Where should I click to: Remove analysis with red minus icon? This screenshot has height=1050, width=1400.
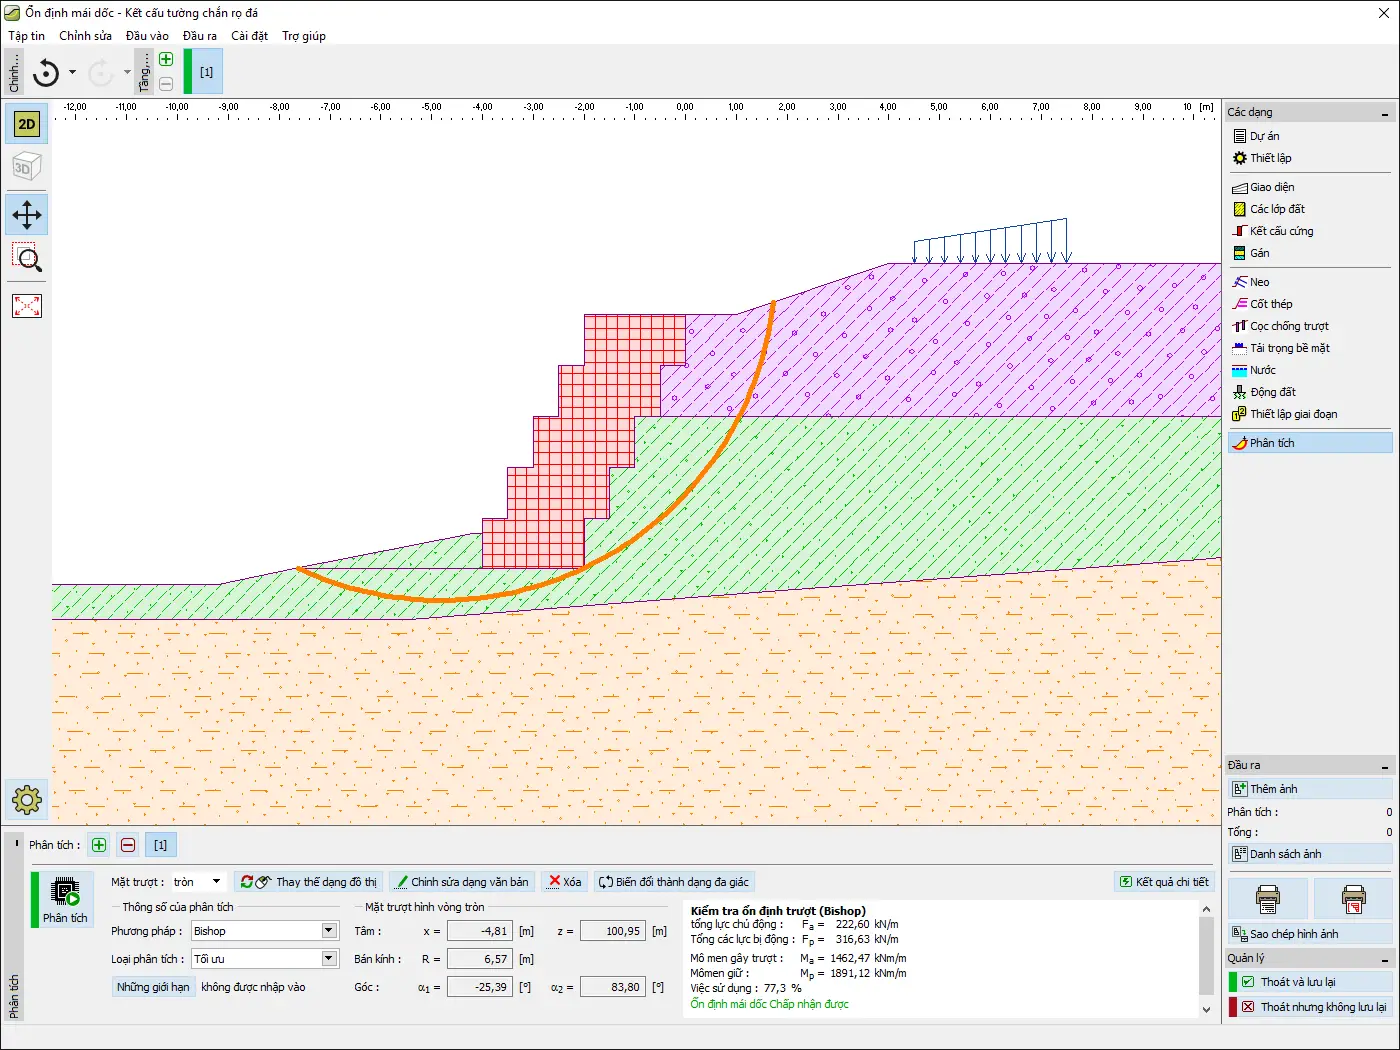128,845
